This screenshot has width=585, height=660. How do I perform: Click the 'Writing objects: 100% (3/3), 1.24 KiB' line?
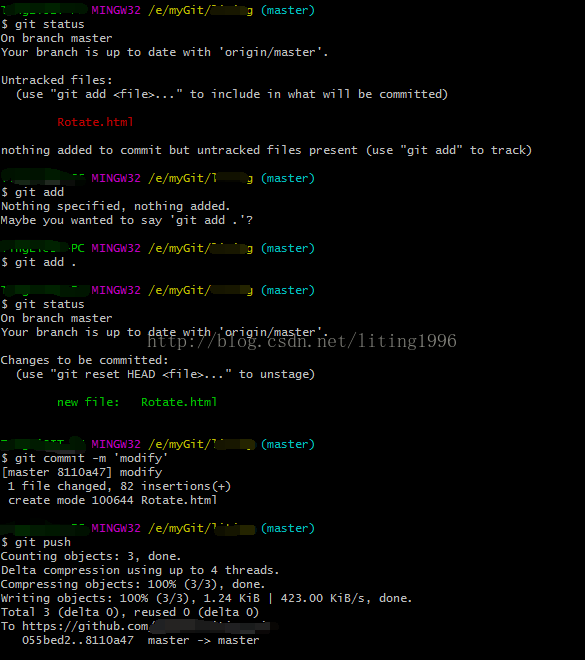(x=206, y=598)
